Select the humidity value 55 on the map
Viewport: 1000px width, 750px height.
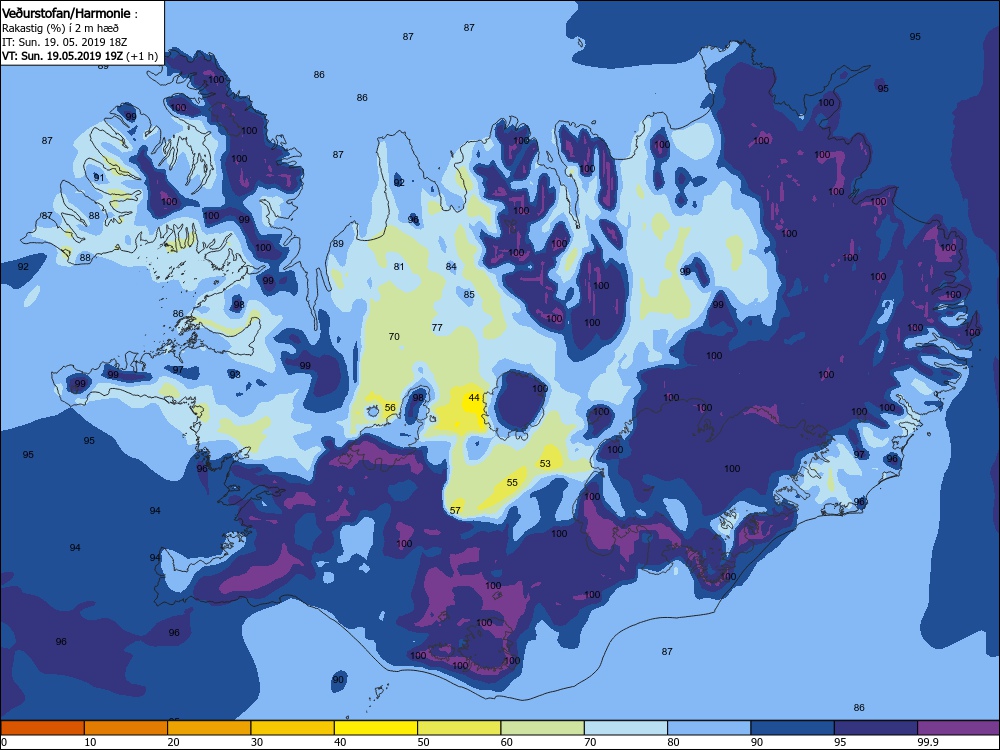[x=512, y=483]
